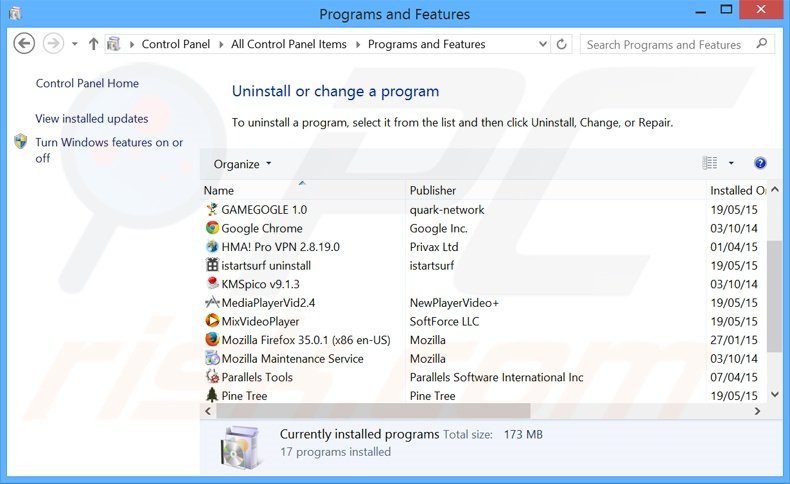
Task: Click publisher quark-network cell
Action: 447,210
